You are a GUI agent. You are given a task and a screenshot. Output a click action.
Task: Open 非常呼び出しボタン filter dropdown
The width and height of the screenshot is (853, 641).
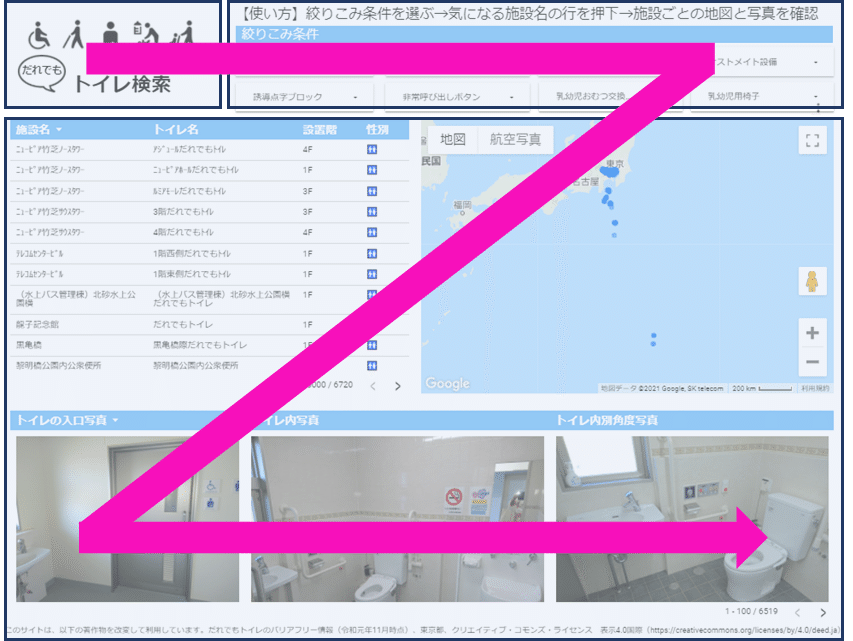[x=457, y=97]
